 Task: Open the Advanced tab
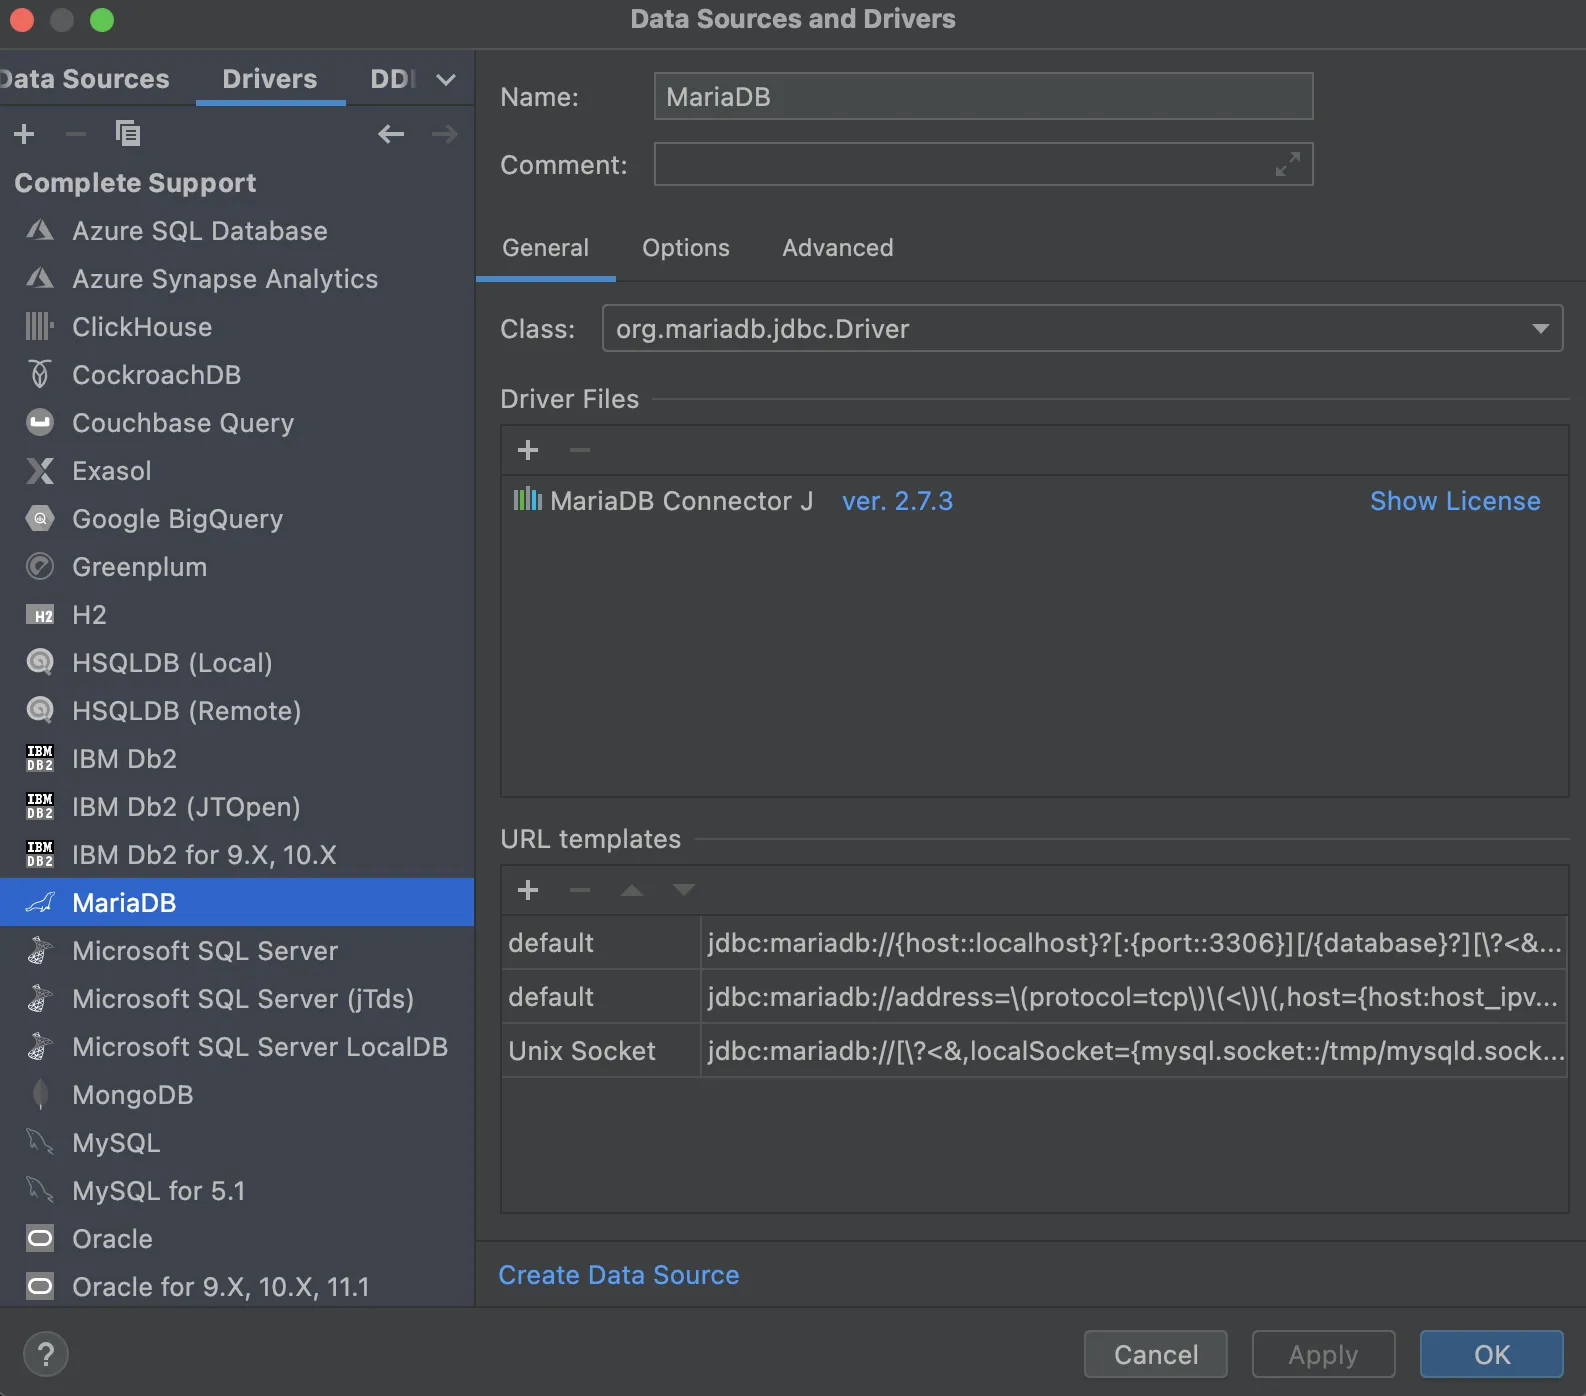coord(838,248)
